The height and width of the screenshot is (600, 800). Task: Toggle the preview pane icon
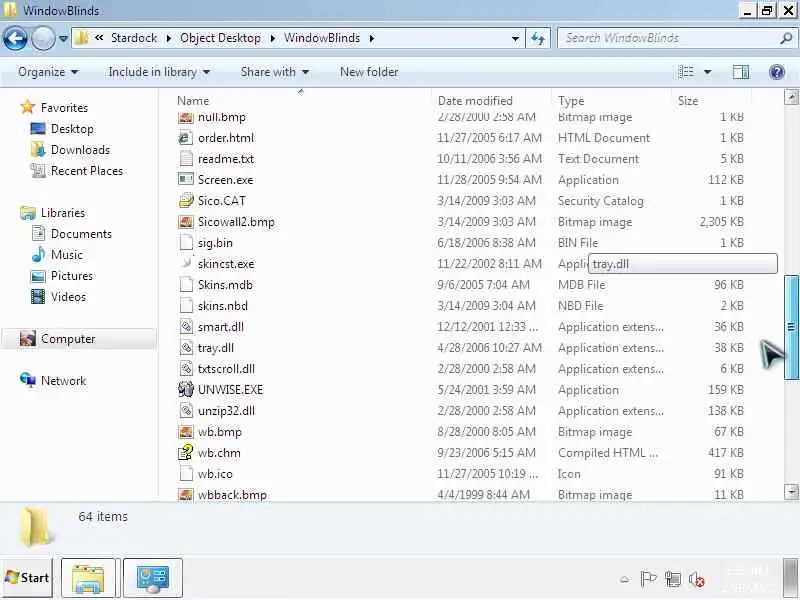[x=741, y=72]
